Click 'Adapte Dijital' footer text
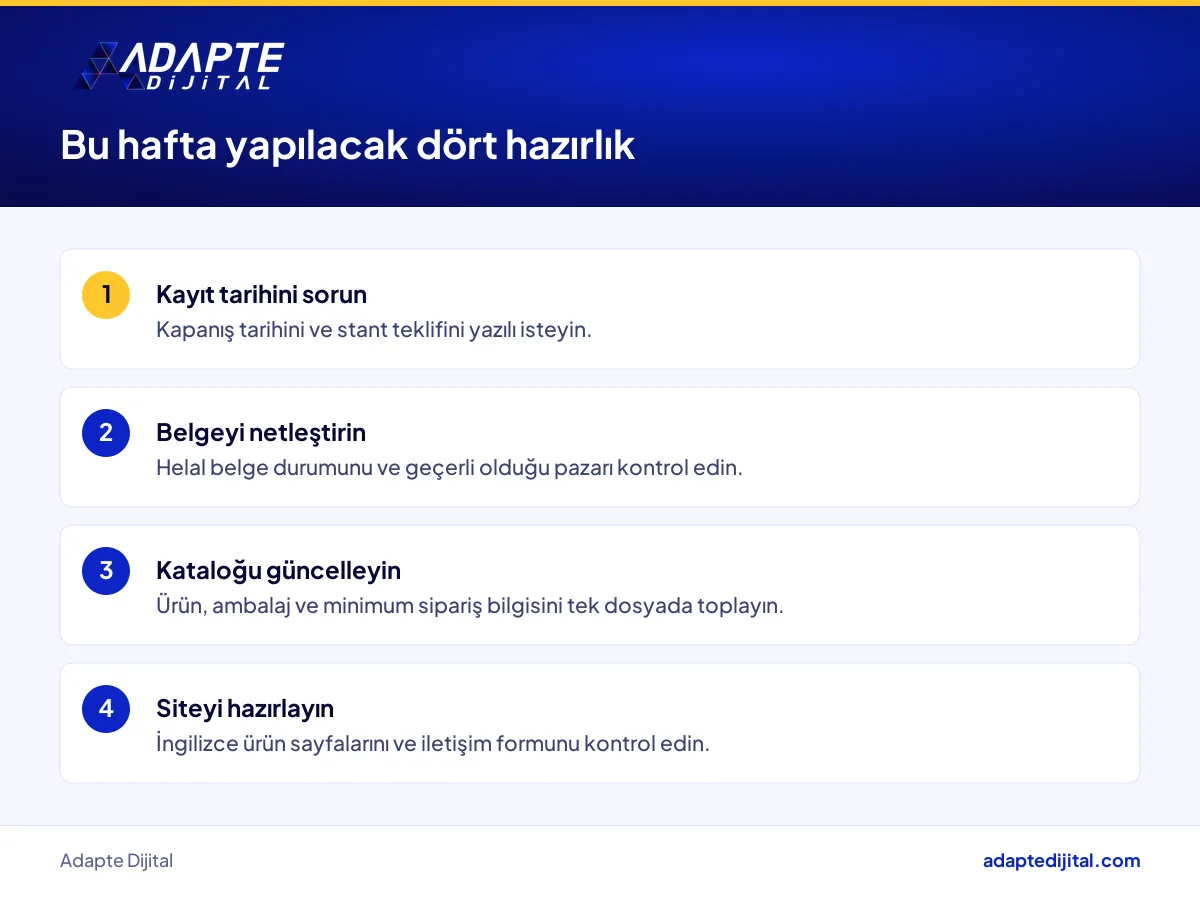1200x911 pixels. pos(116,861)
